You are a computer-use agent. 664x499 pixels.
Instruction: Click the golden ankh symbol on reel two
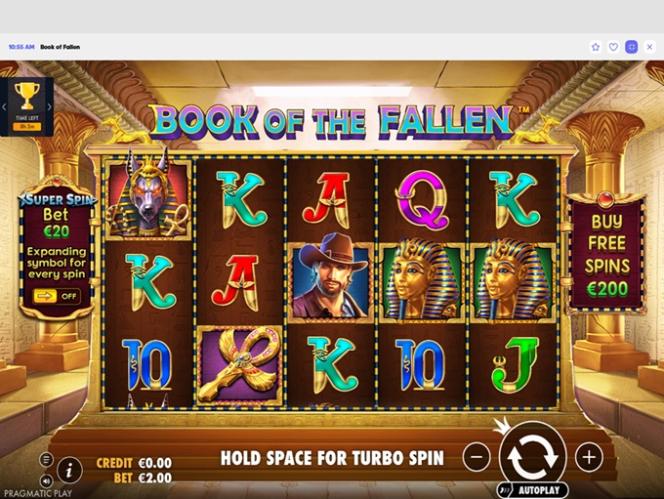[240, 365]
